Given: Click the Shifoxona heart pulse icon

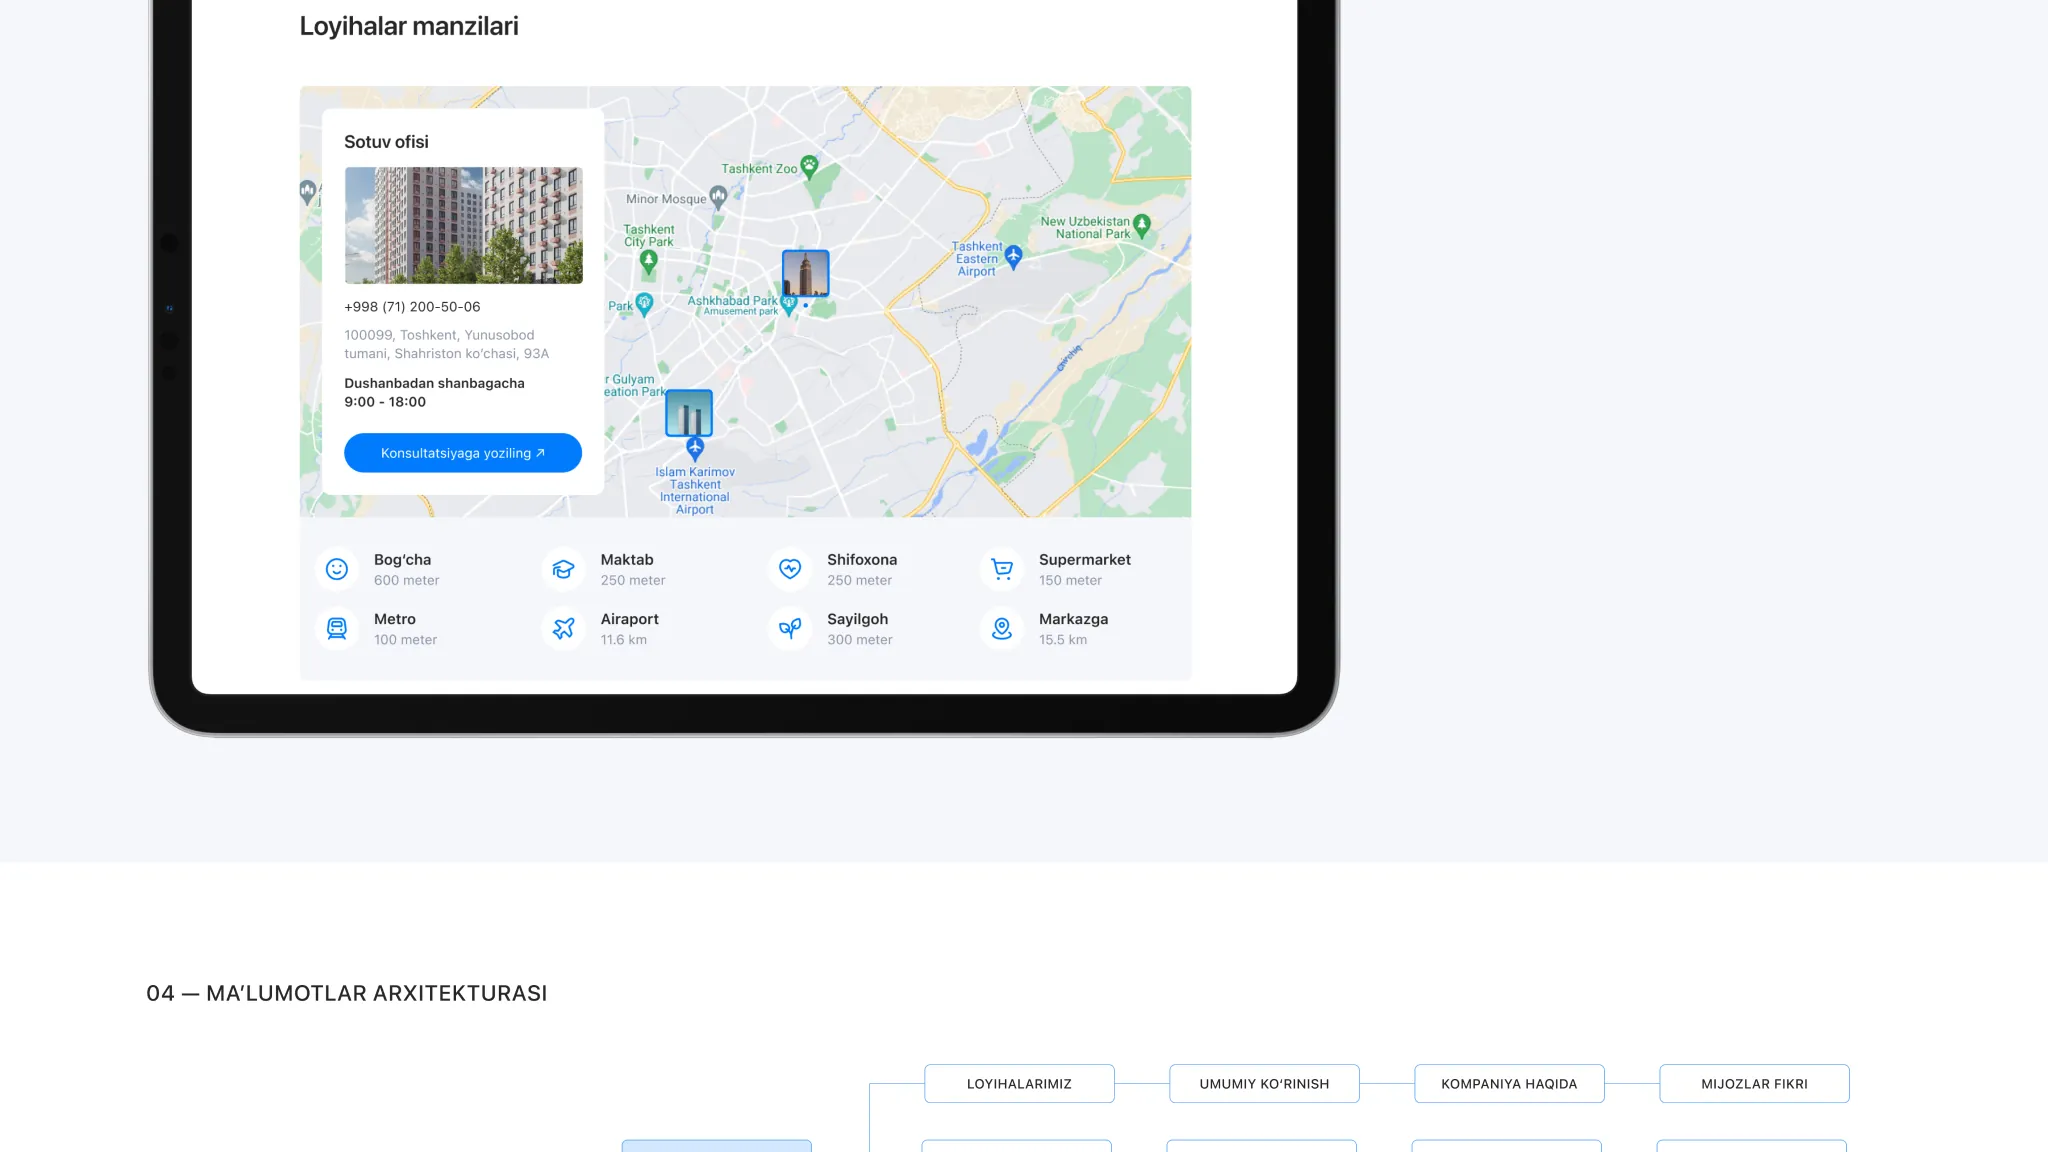Looking at the screenshot, I should (x=790, y=569).
